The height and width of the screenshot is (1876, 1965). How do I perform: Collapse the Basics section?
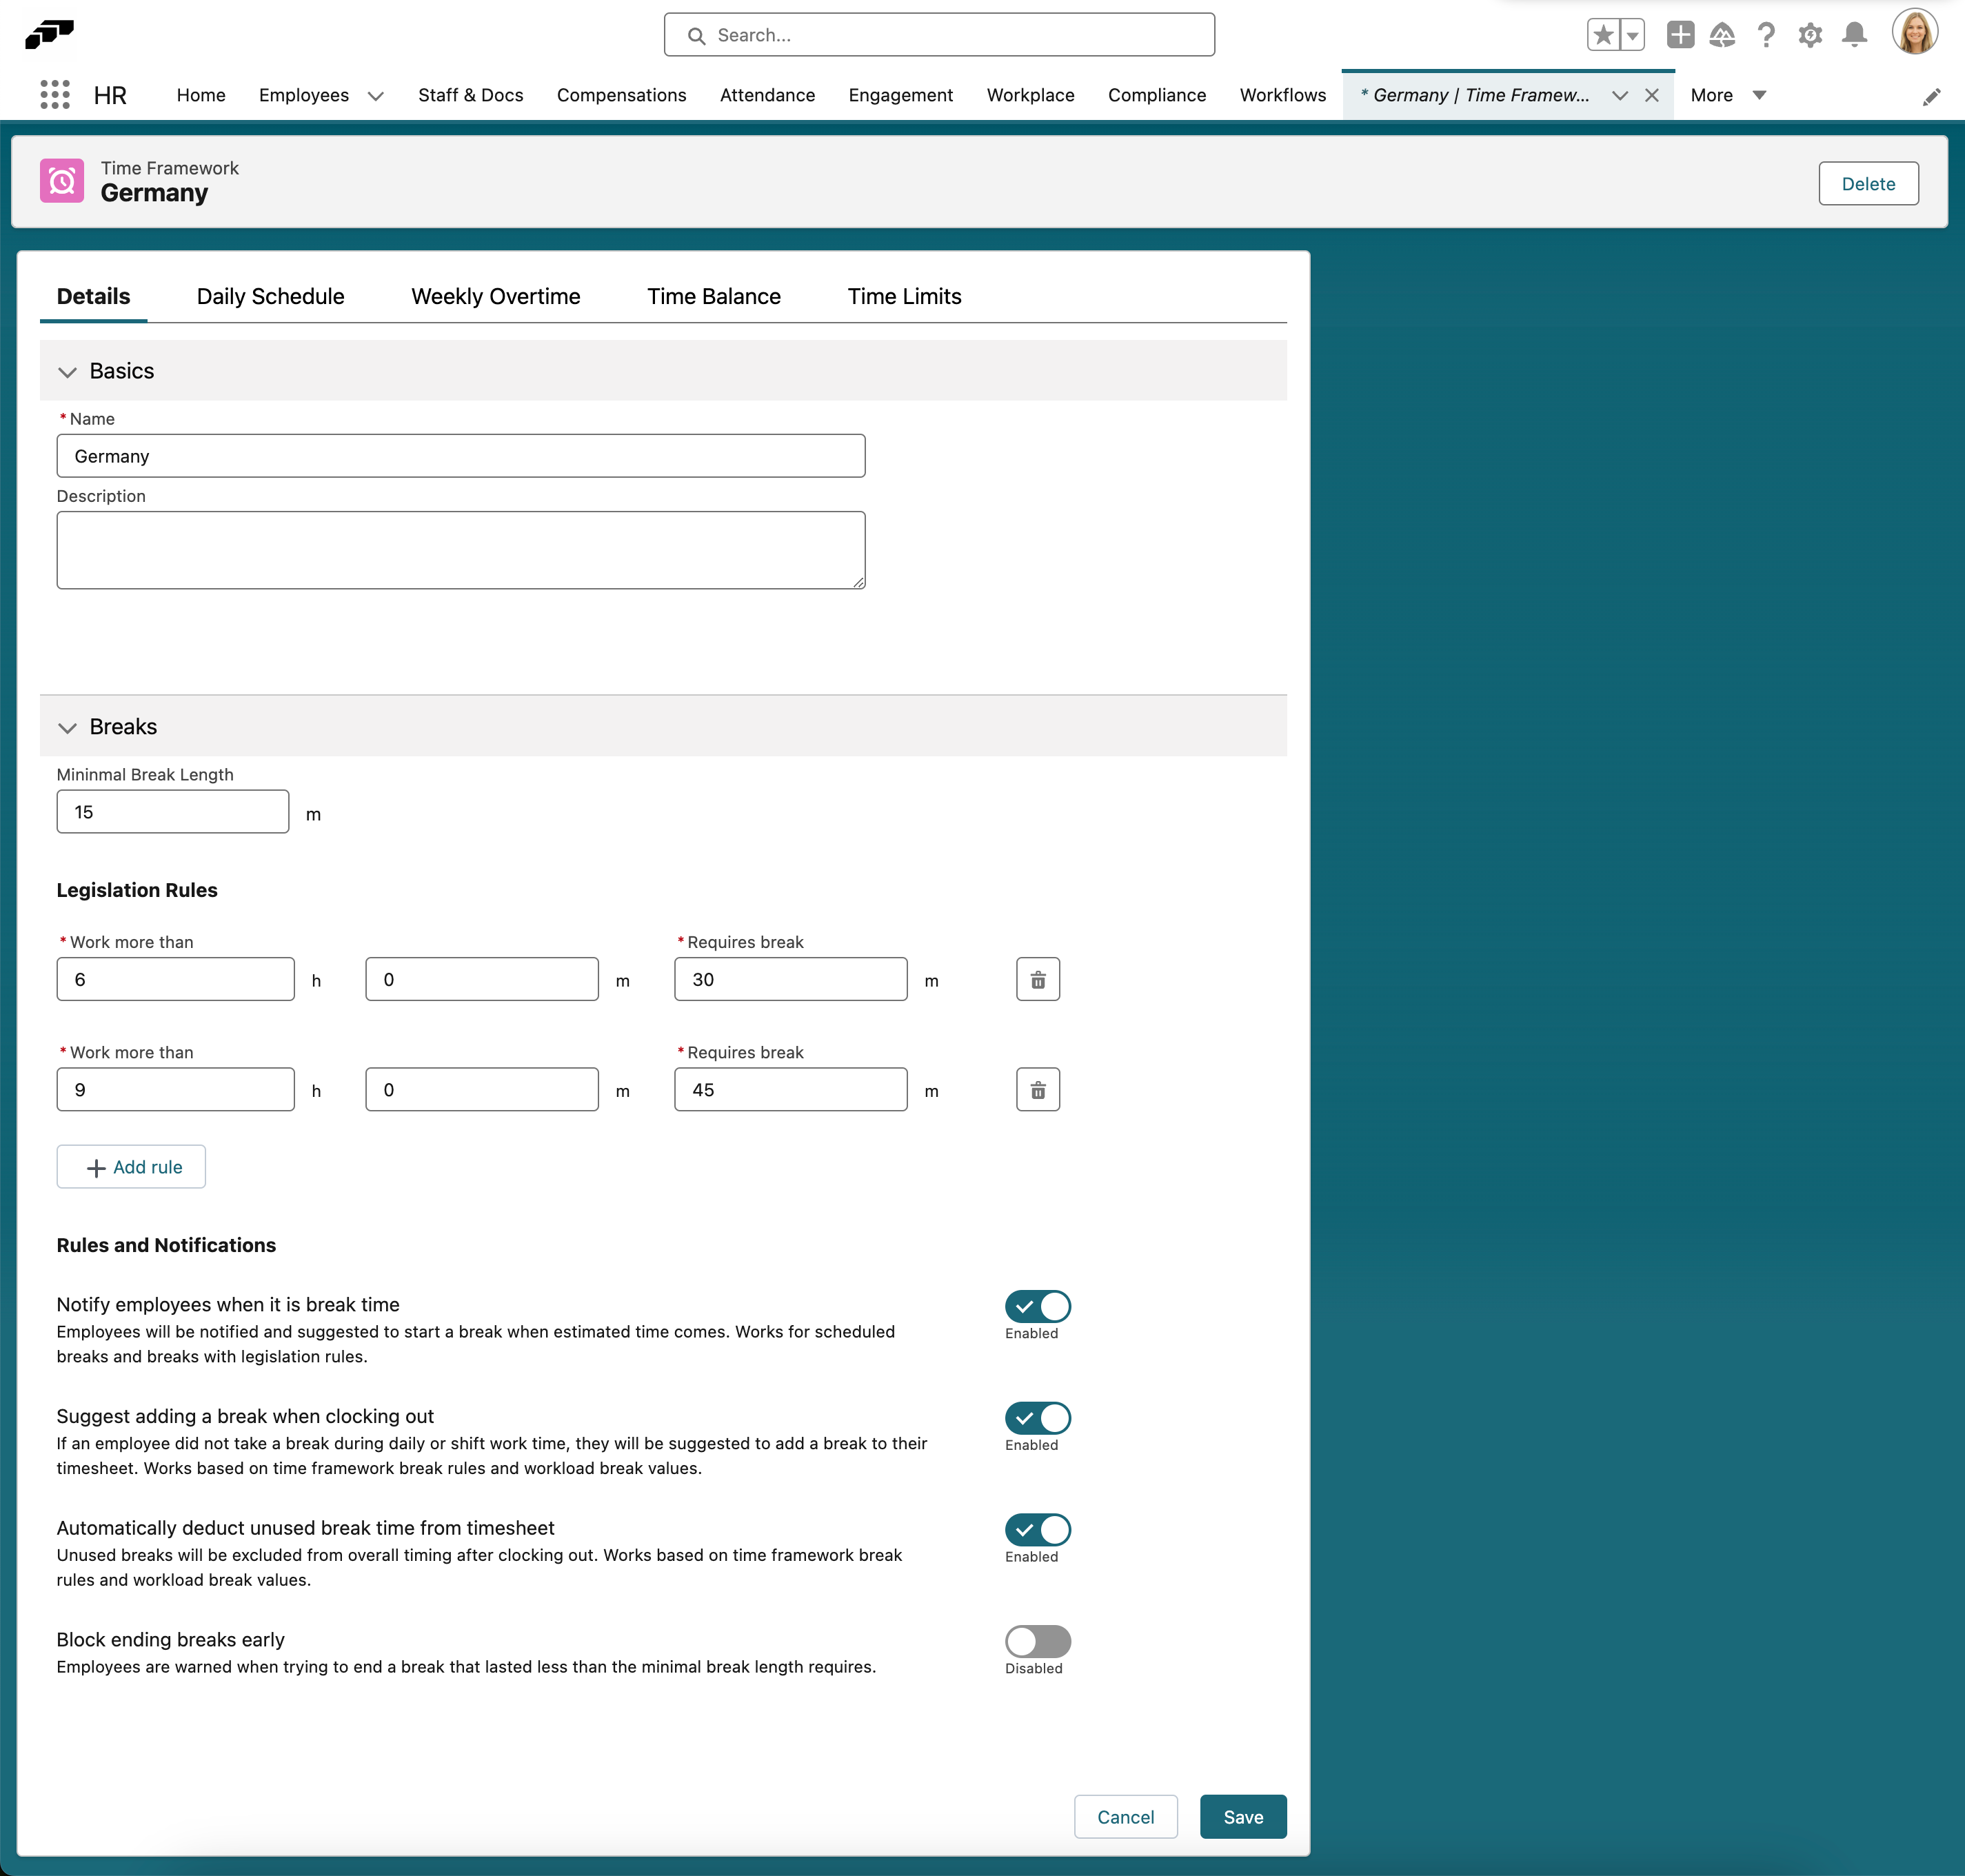coord(68,371)
